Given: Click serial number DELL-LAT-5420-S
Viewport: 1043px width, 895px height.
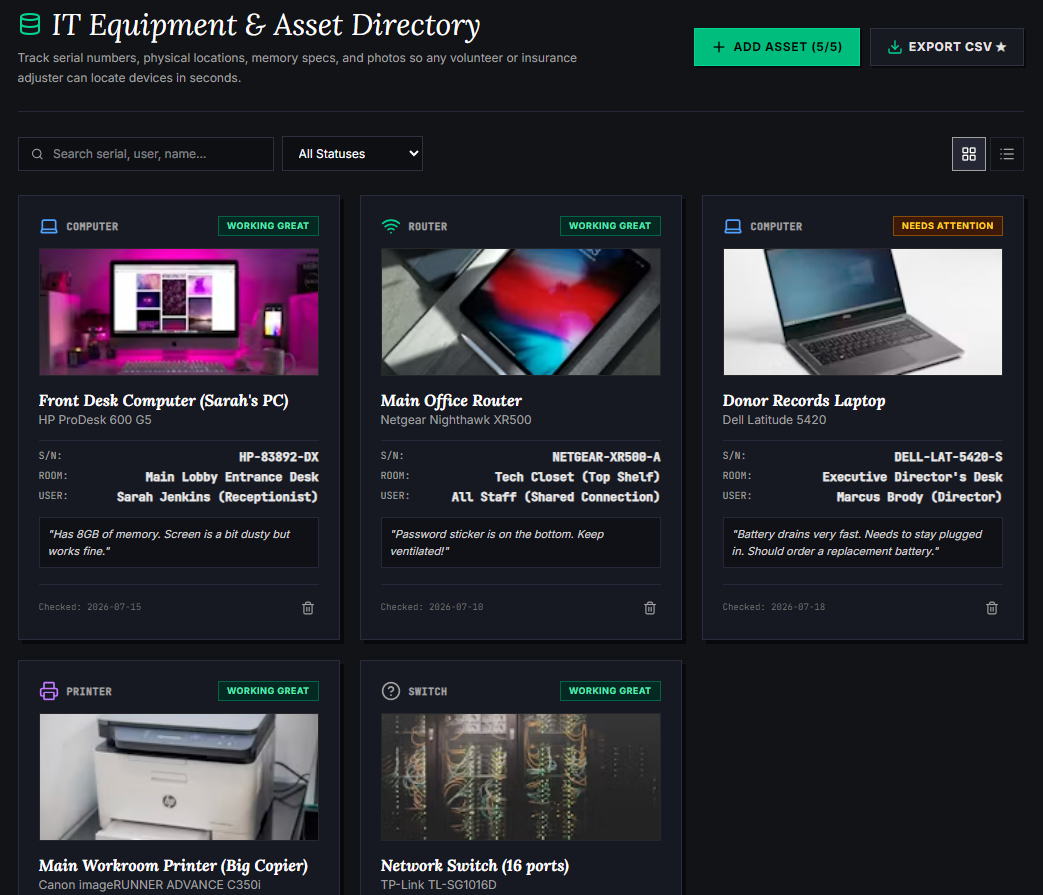Looking at the screenshot, I should (x=948, y=457).
